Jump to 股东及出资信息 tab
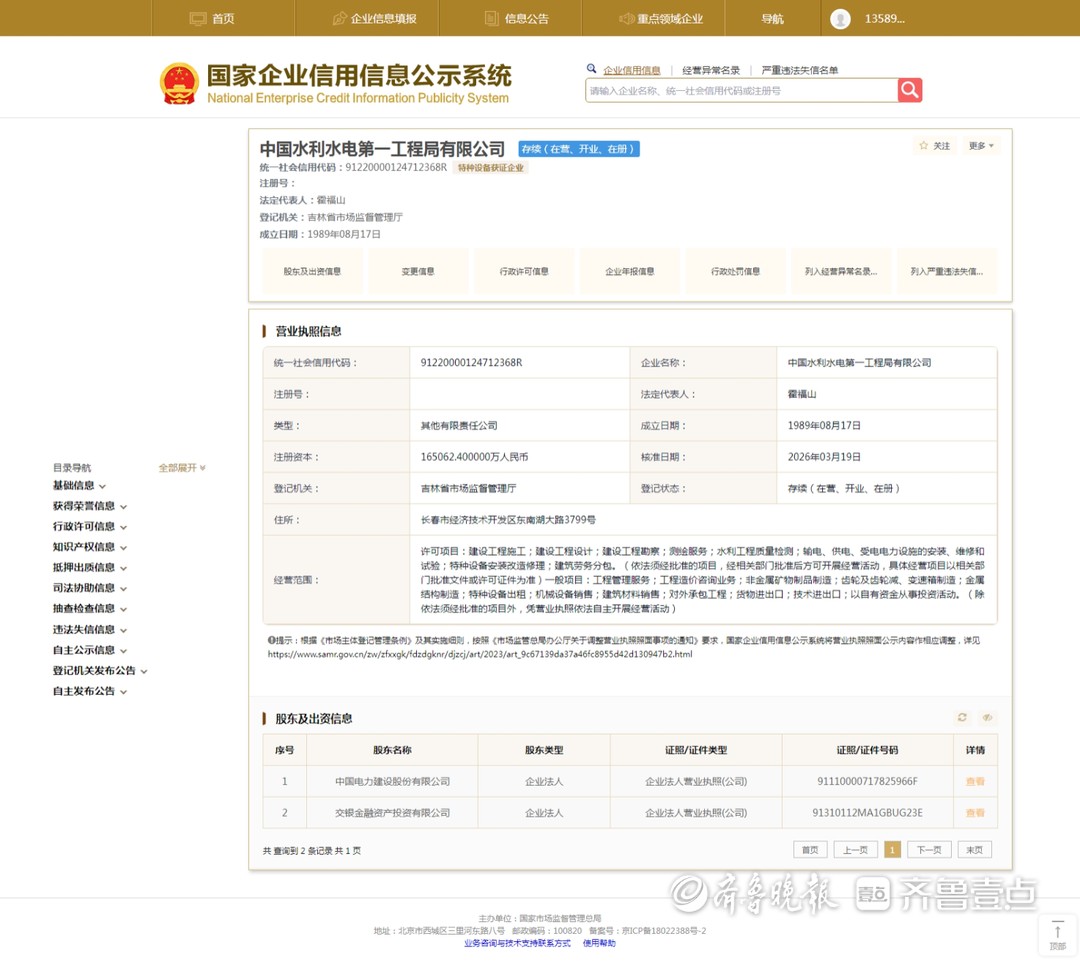Image resolution: width=1080 pixels, height=961 pixels. click(312, 271)
